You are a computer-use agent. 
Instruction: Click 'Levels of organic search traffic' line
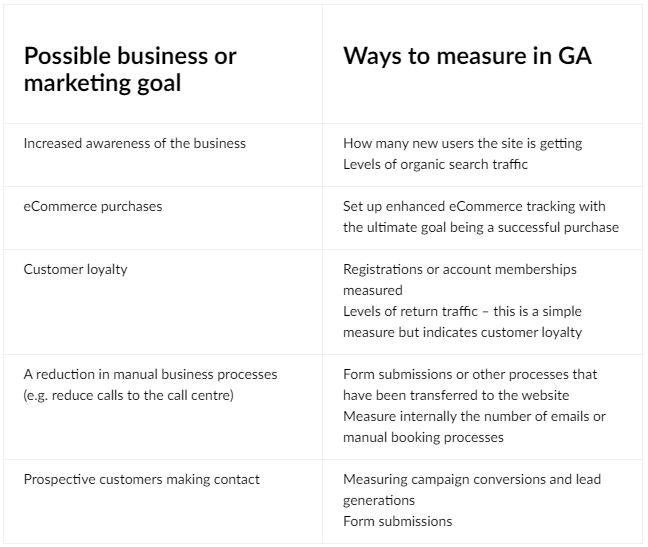coord(435,164)
